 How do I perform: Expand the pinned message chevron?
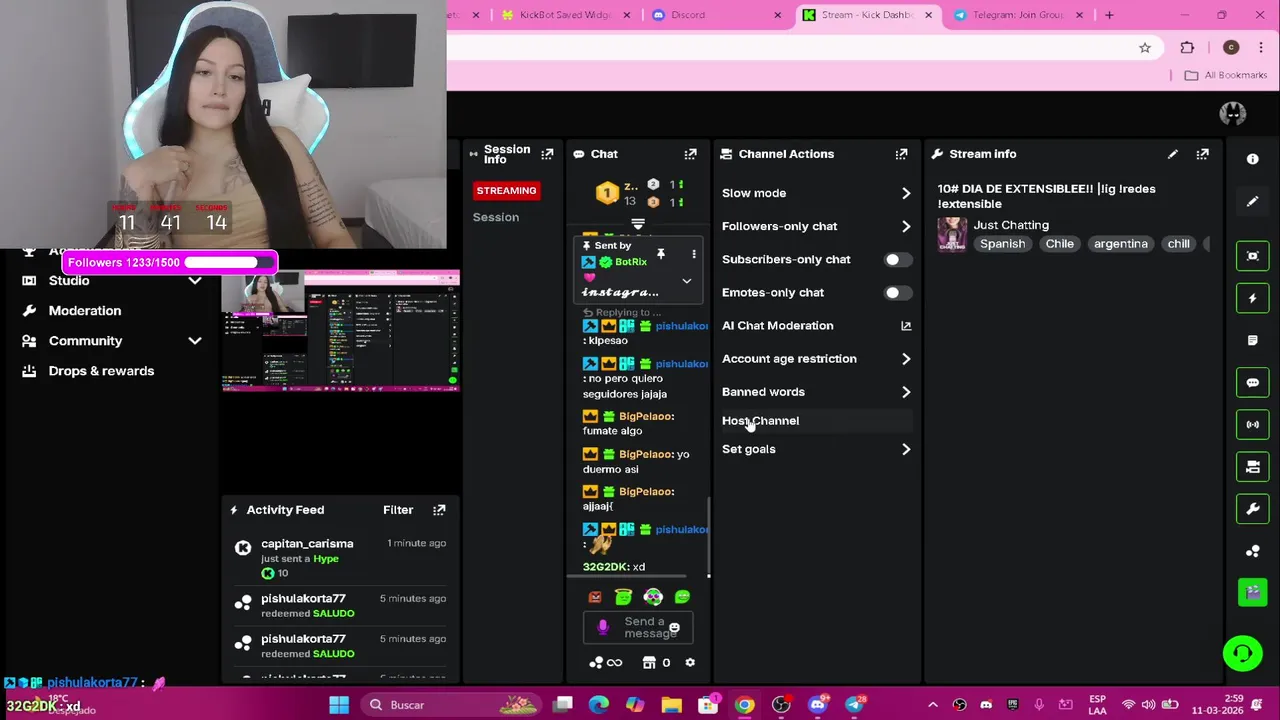[x=686, y=281]
